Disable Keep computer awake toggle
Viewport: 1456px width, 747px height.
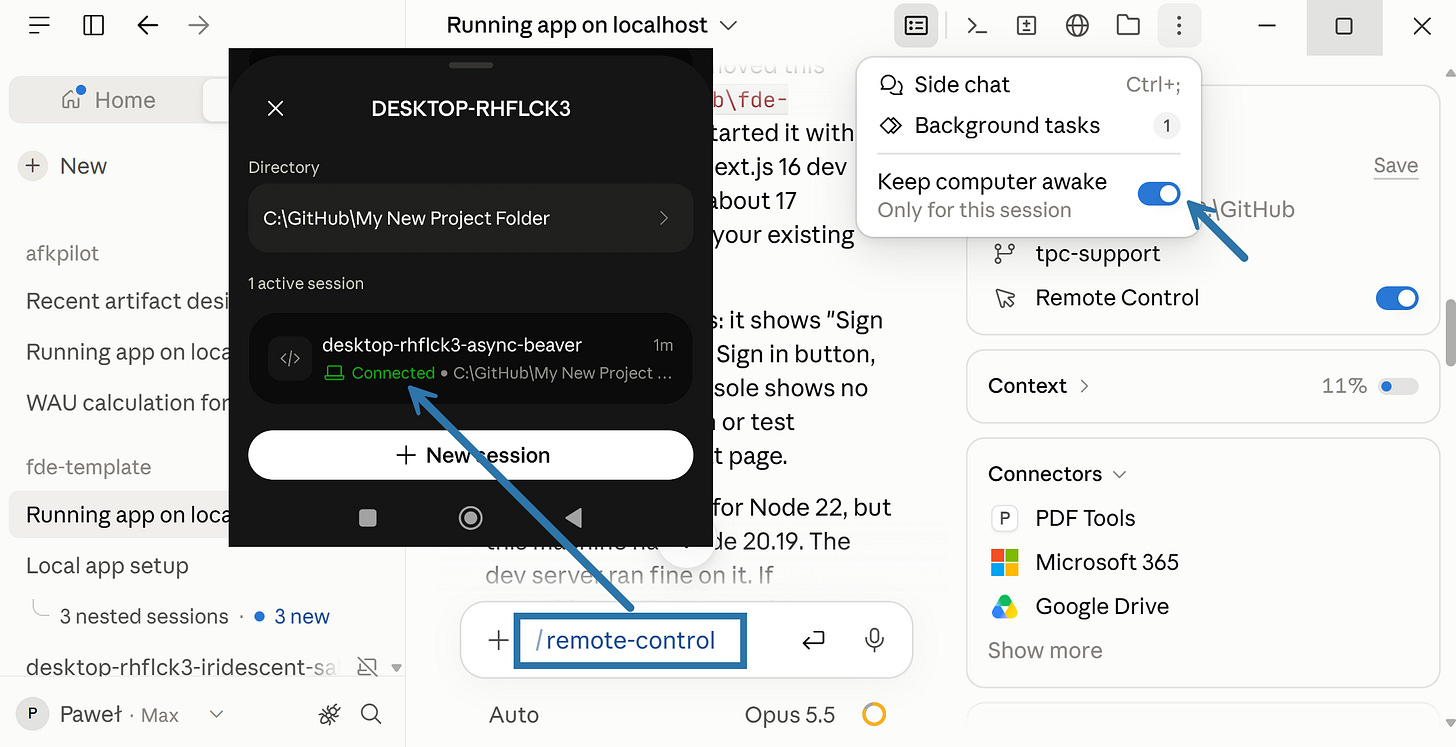1159,194
